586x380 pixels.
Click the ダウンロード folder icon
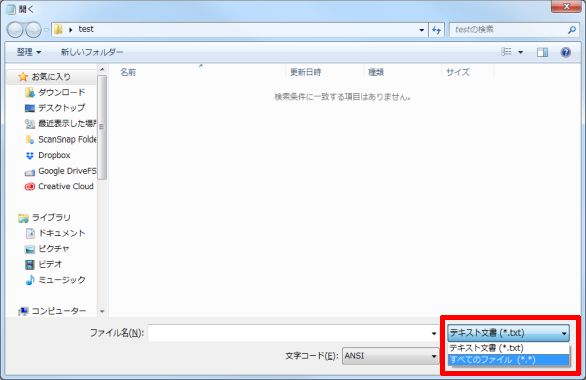(30, 92)
